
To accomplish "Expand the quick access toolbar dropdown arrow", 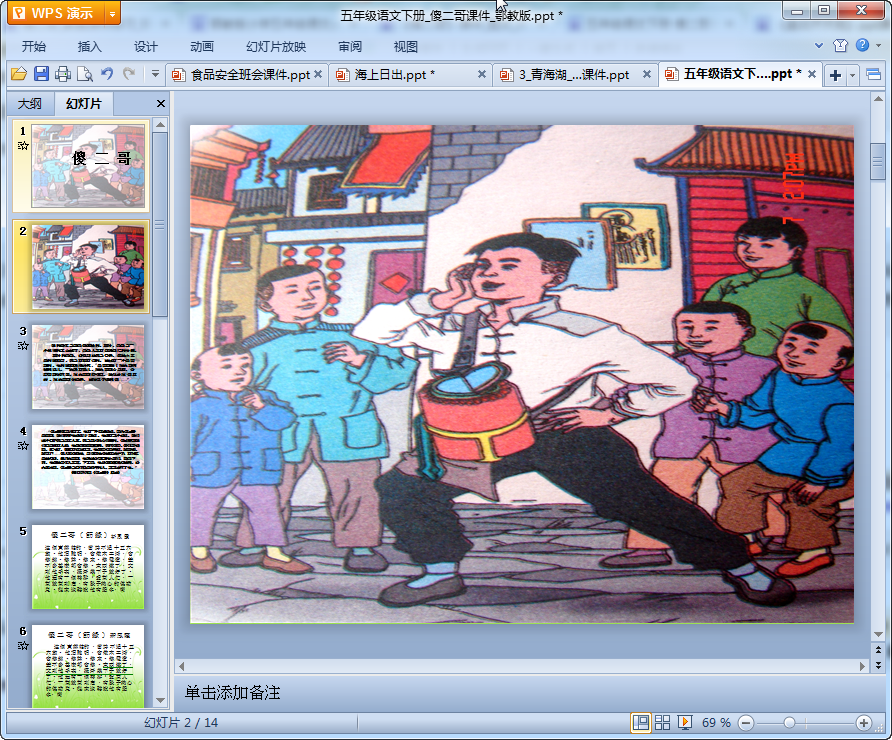I will click(155, 74).
